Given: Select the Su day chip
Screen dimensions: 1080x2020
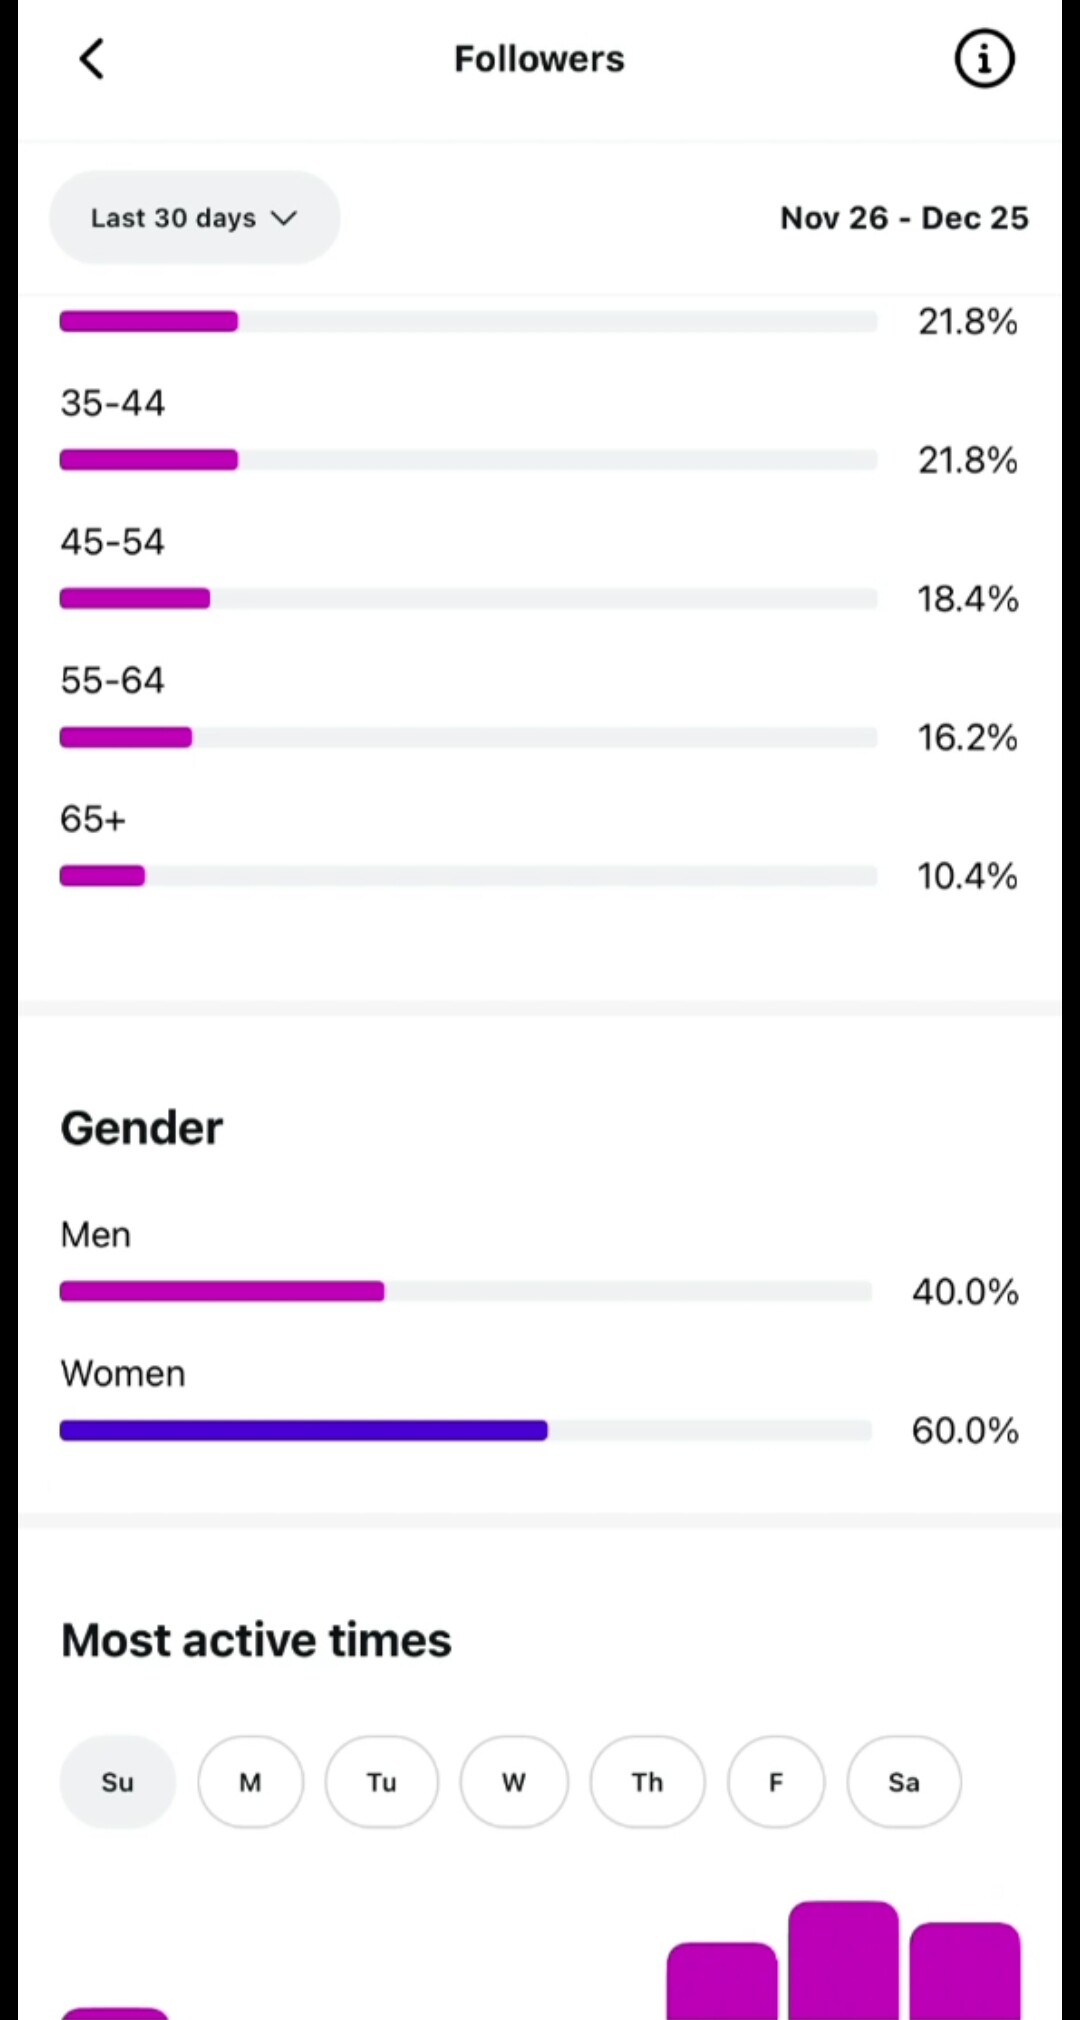Looking at the screenshot, I should click(118, 1782).
